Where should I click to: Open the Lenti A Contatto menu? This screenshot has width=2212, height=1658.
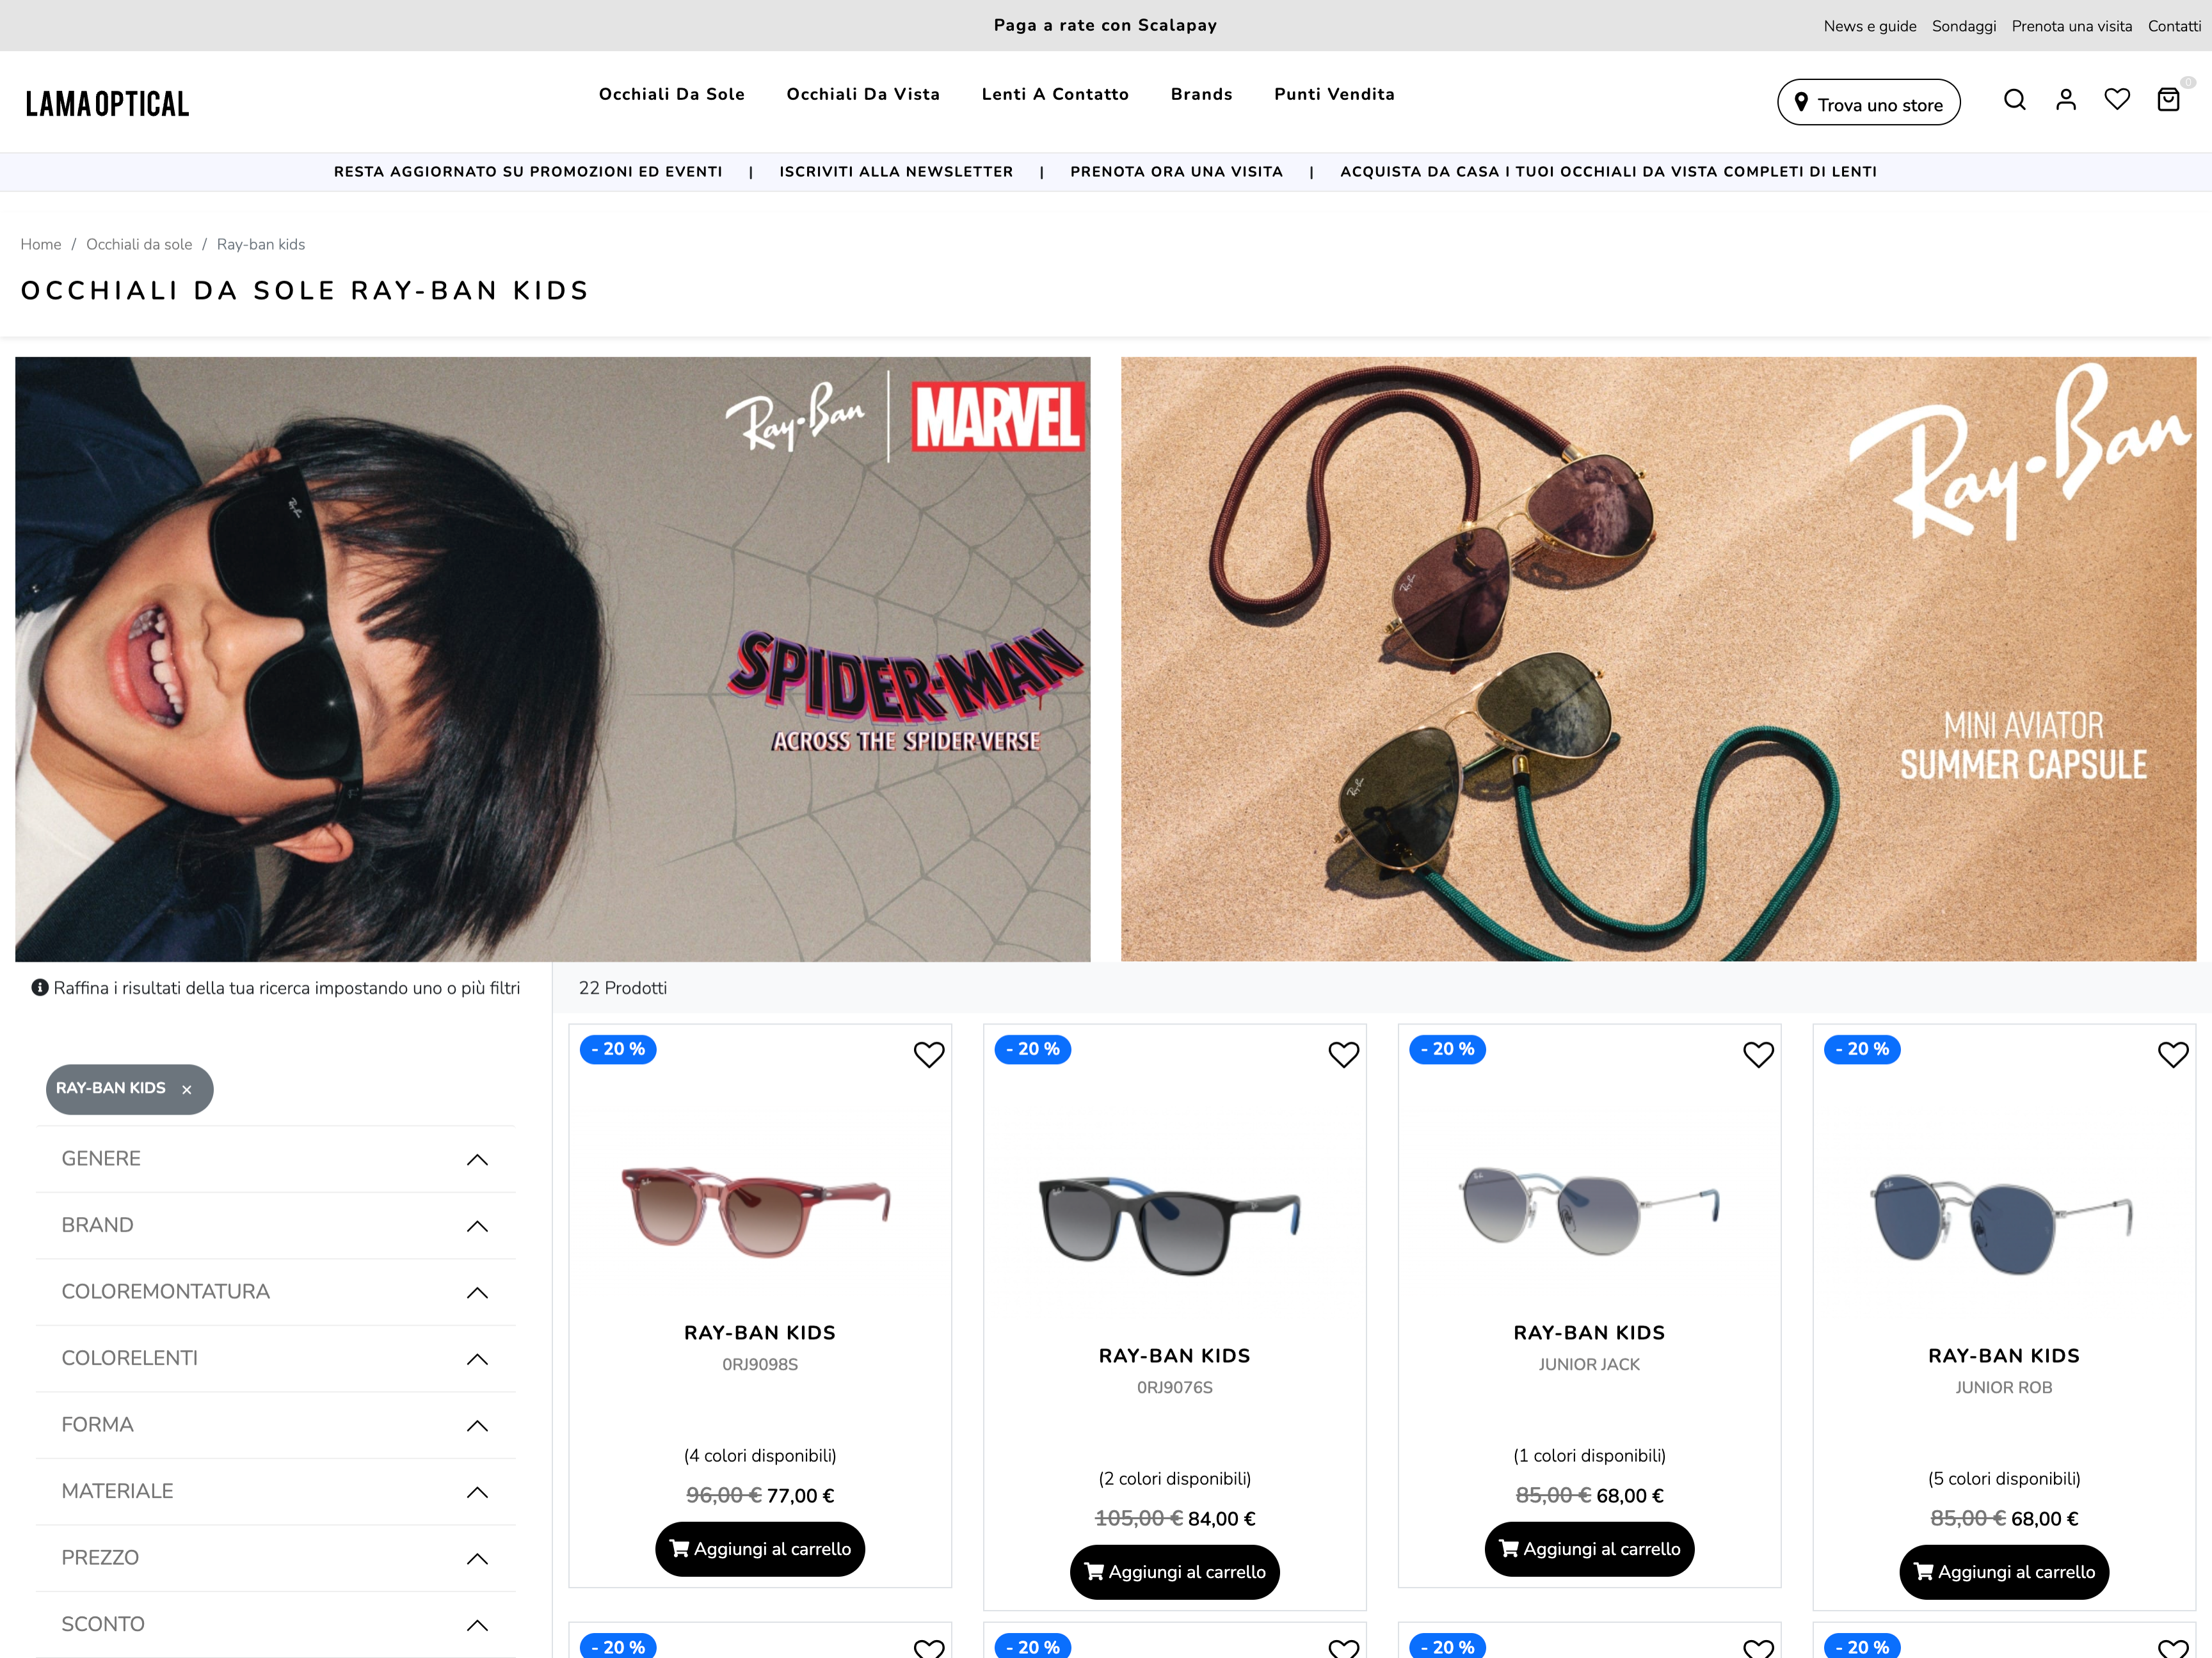click(x=1055, y=94)
